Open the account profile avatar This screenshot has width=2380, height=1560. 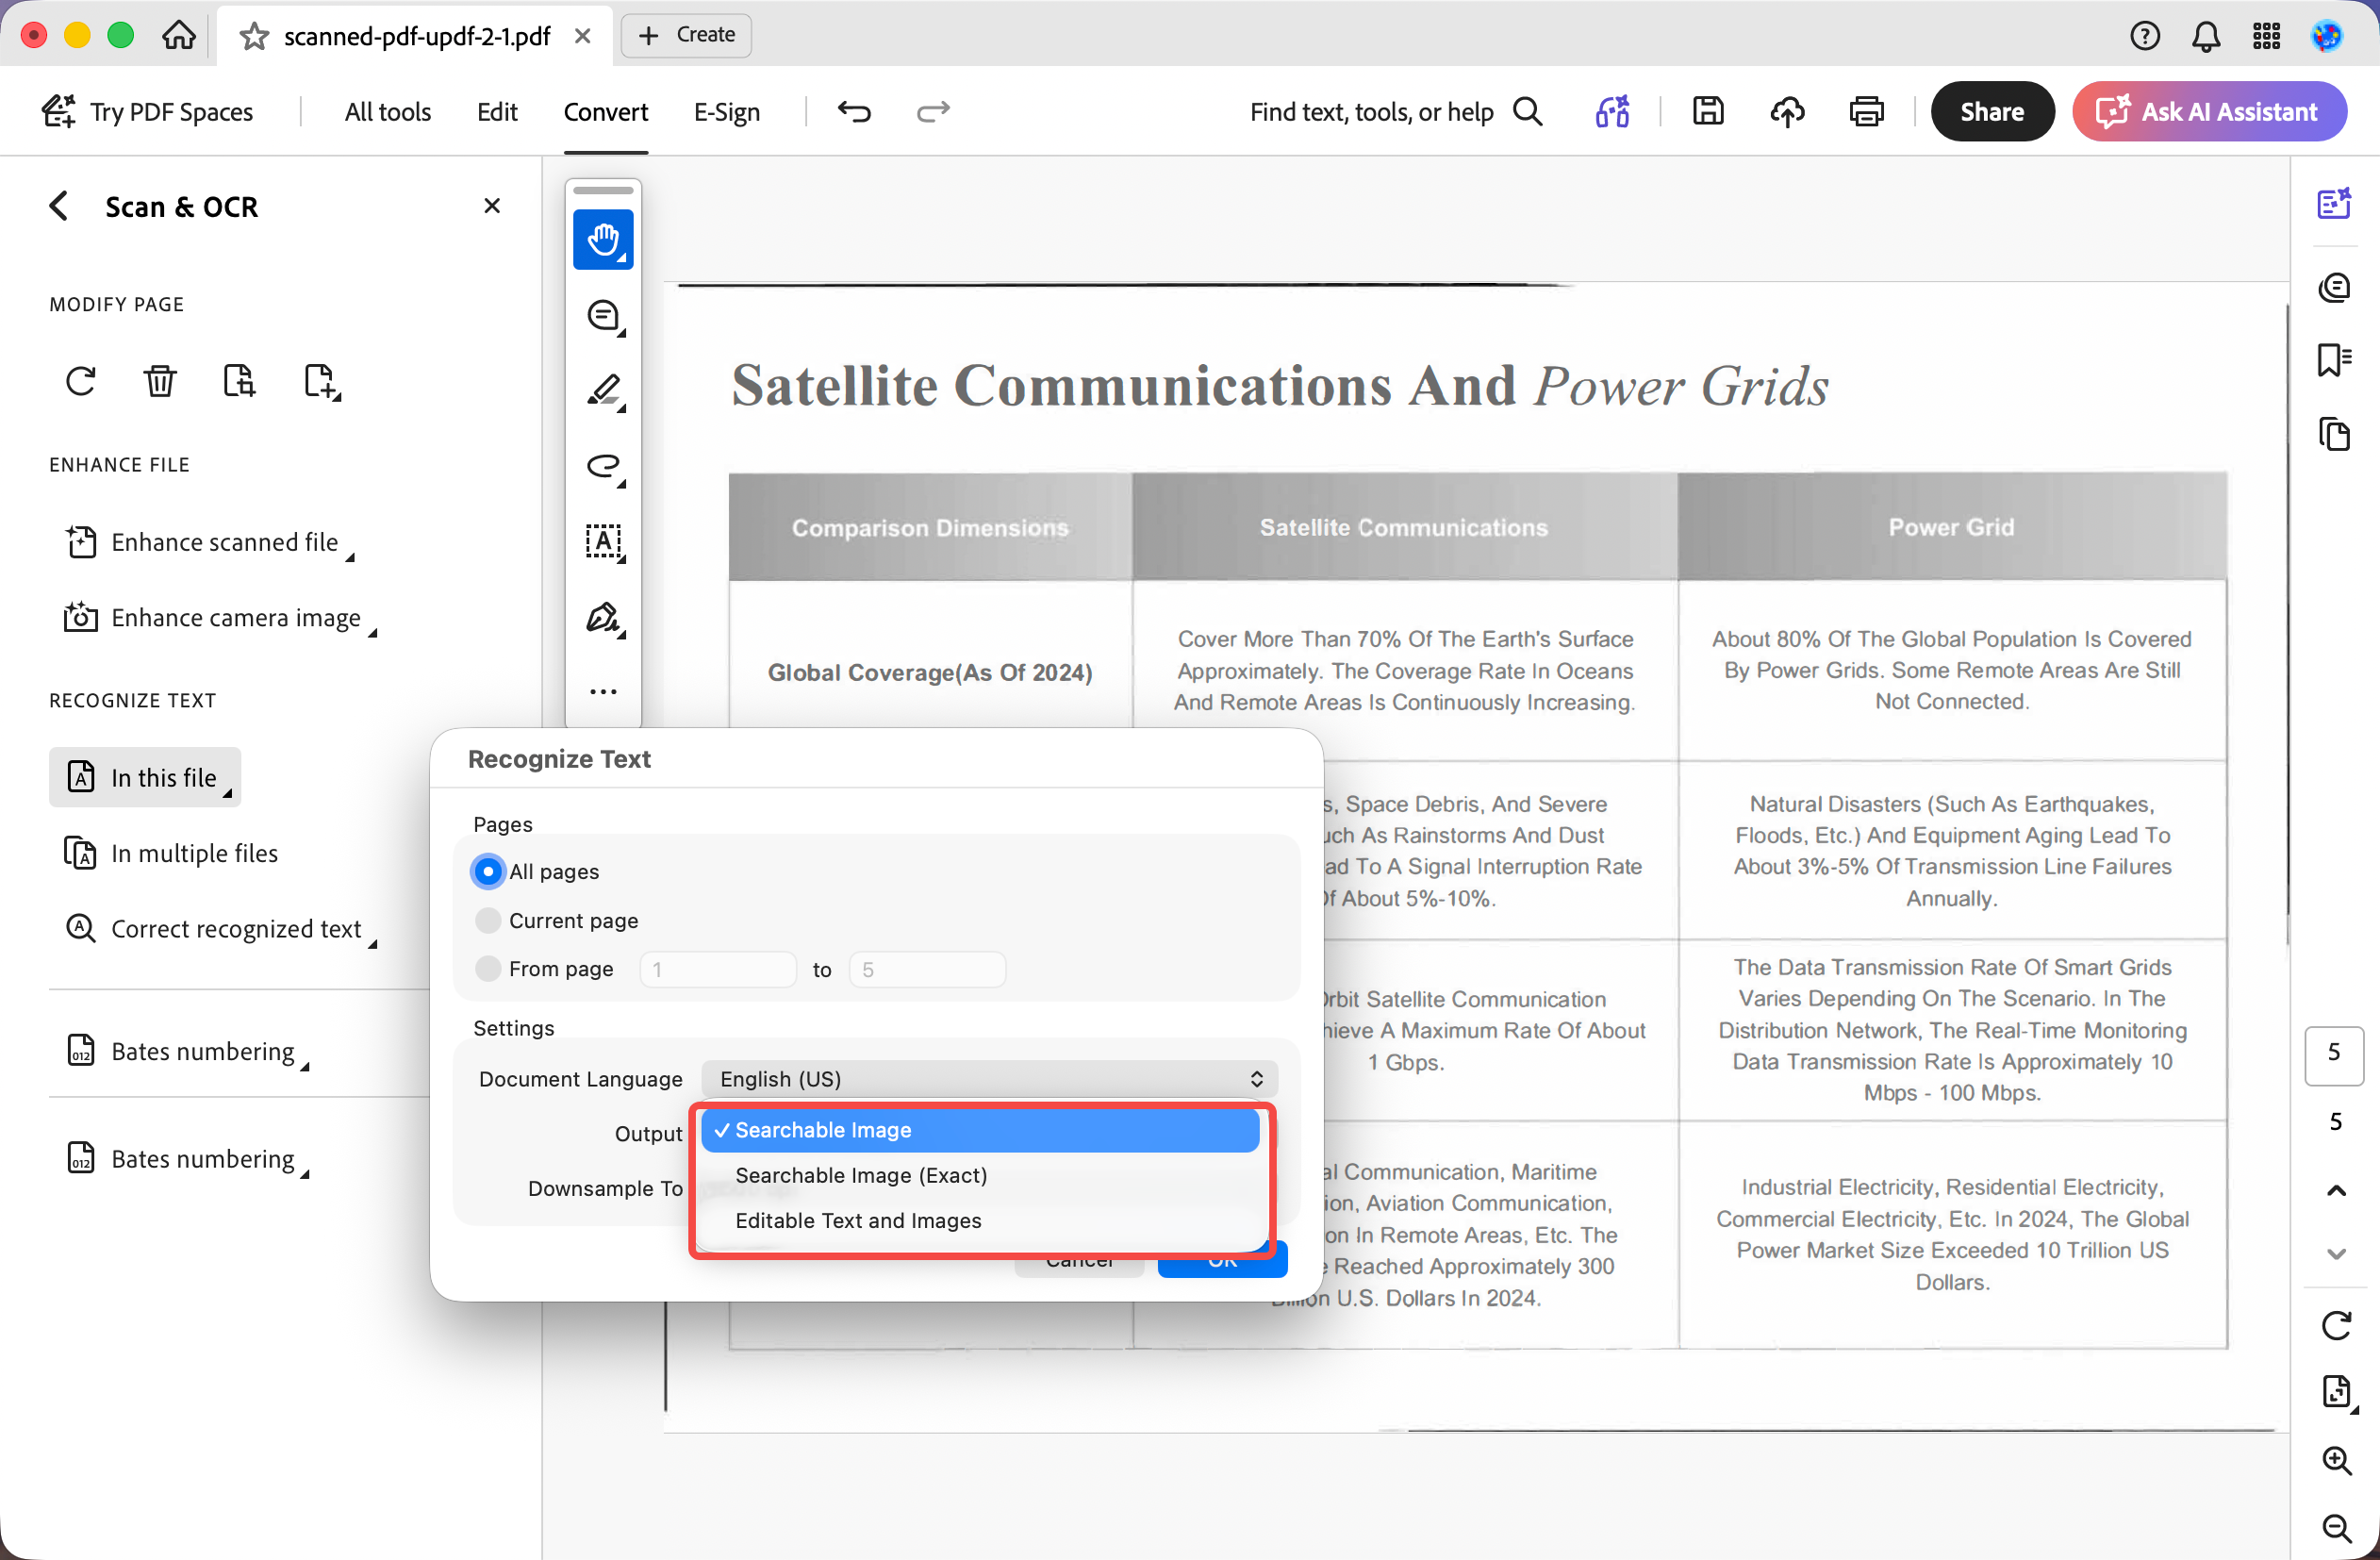point(2328,36)
